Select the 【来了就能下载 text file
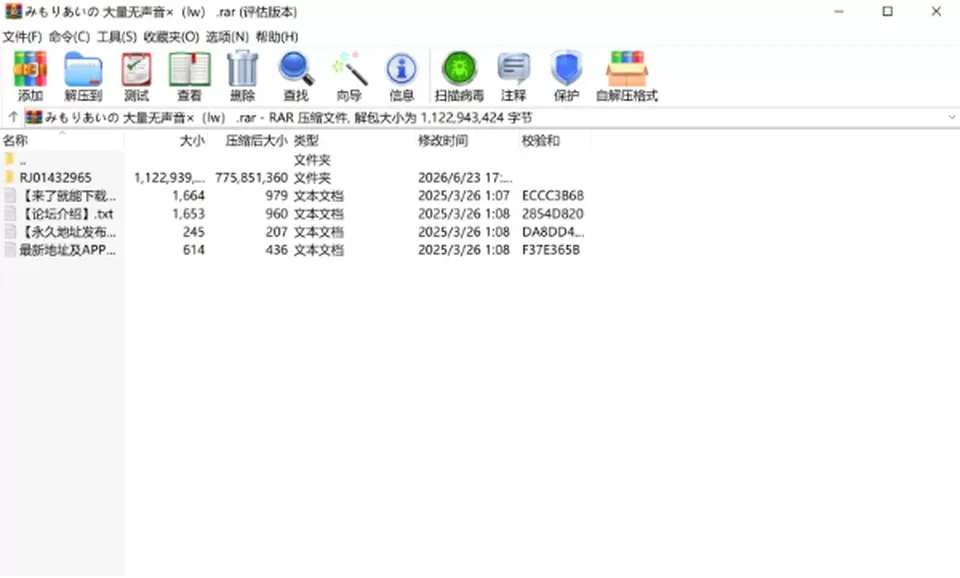Screen dimensions: 960x578 67,196
